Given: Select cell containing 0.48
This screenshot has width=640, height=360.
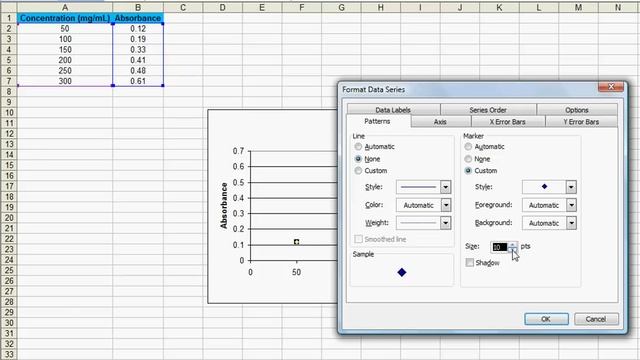Looking at the screenshot, I should coord(138,71).
